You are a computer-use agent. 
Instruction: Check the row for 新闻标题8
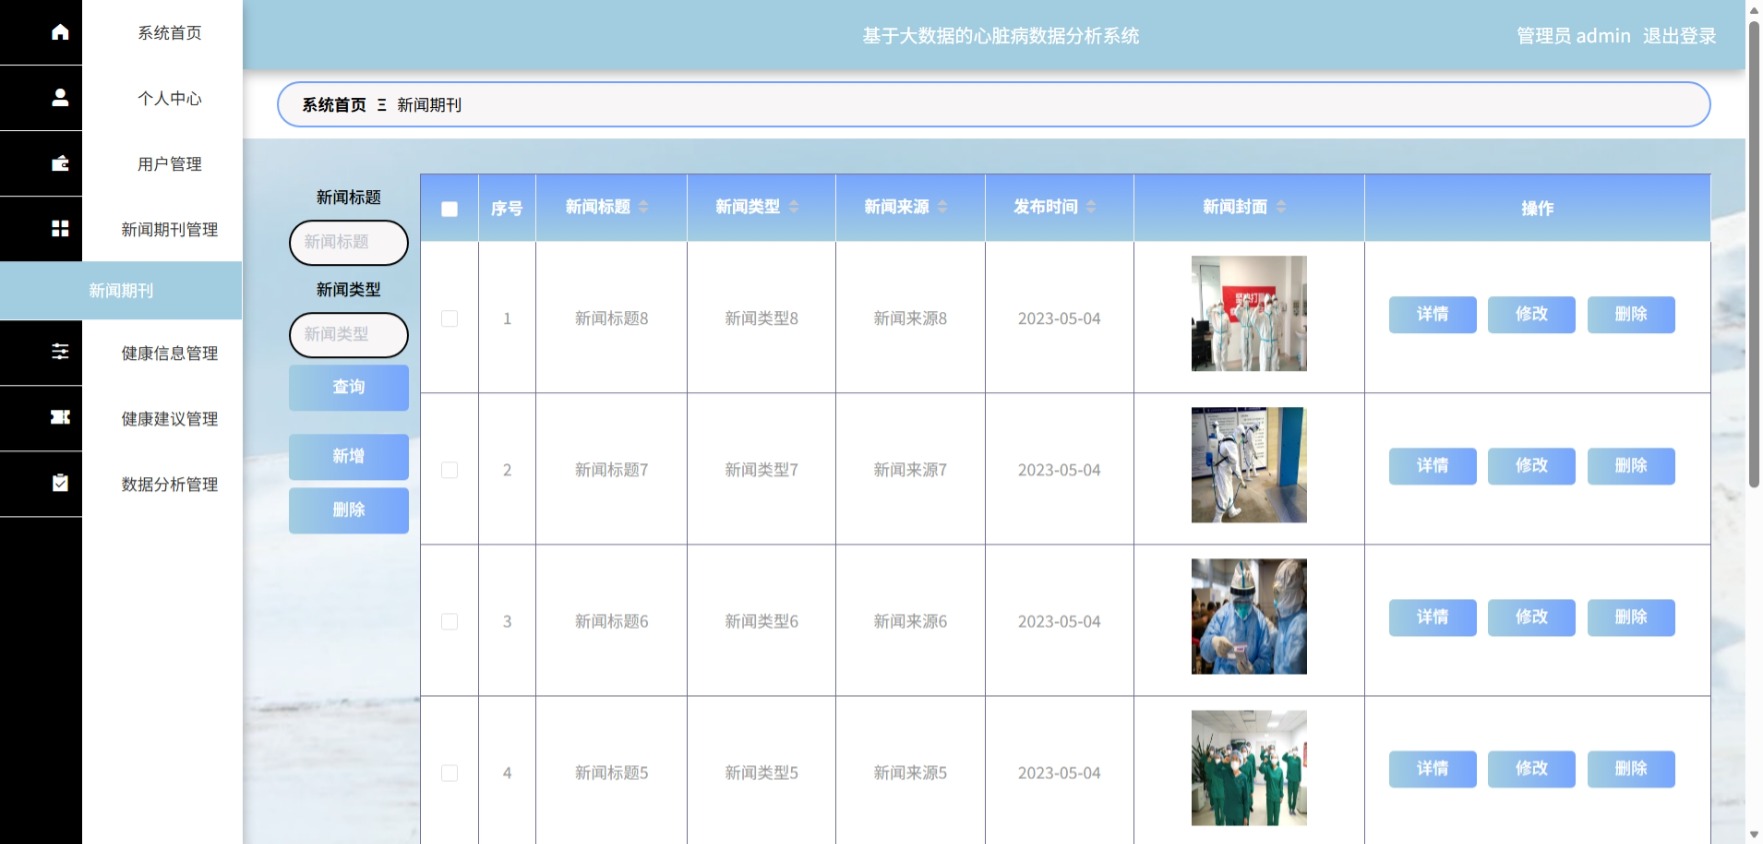tap(450, 318)
